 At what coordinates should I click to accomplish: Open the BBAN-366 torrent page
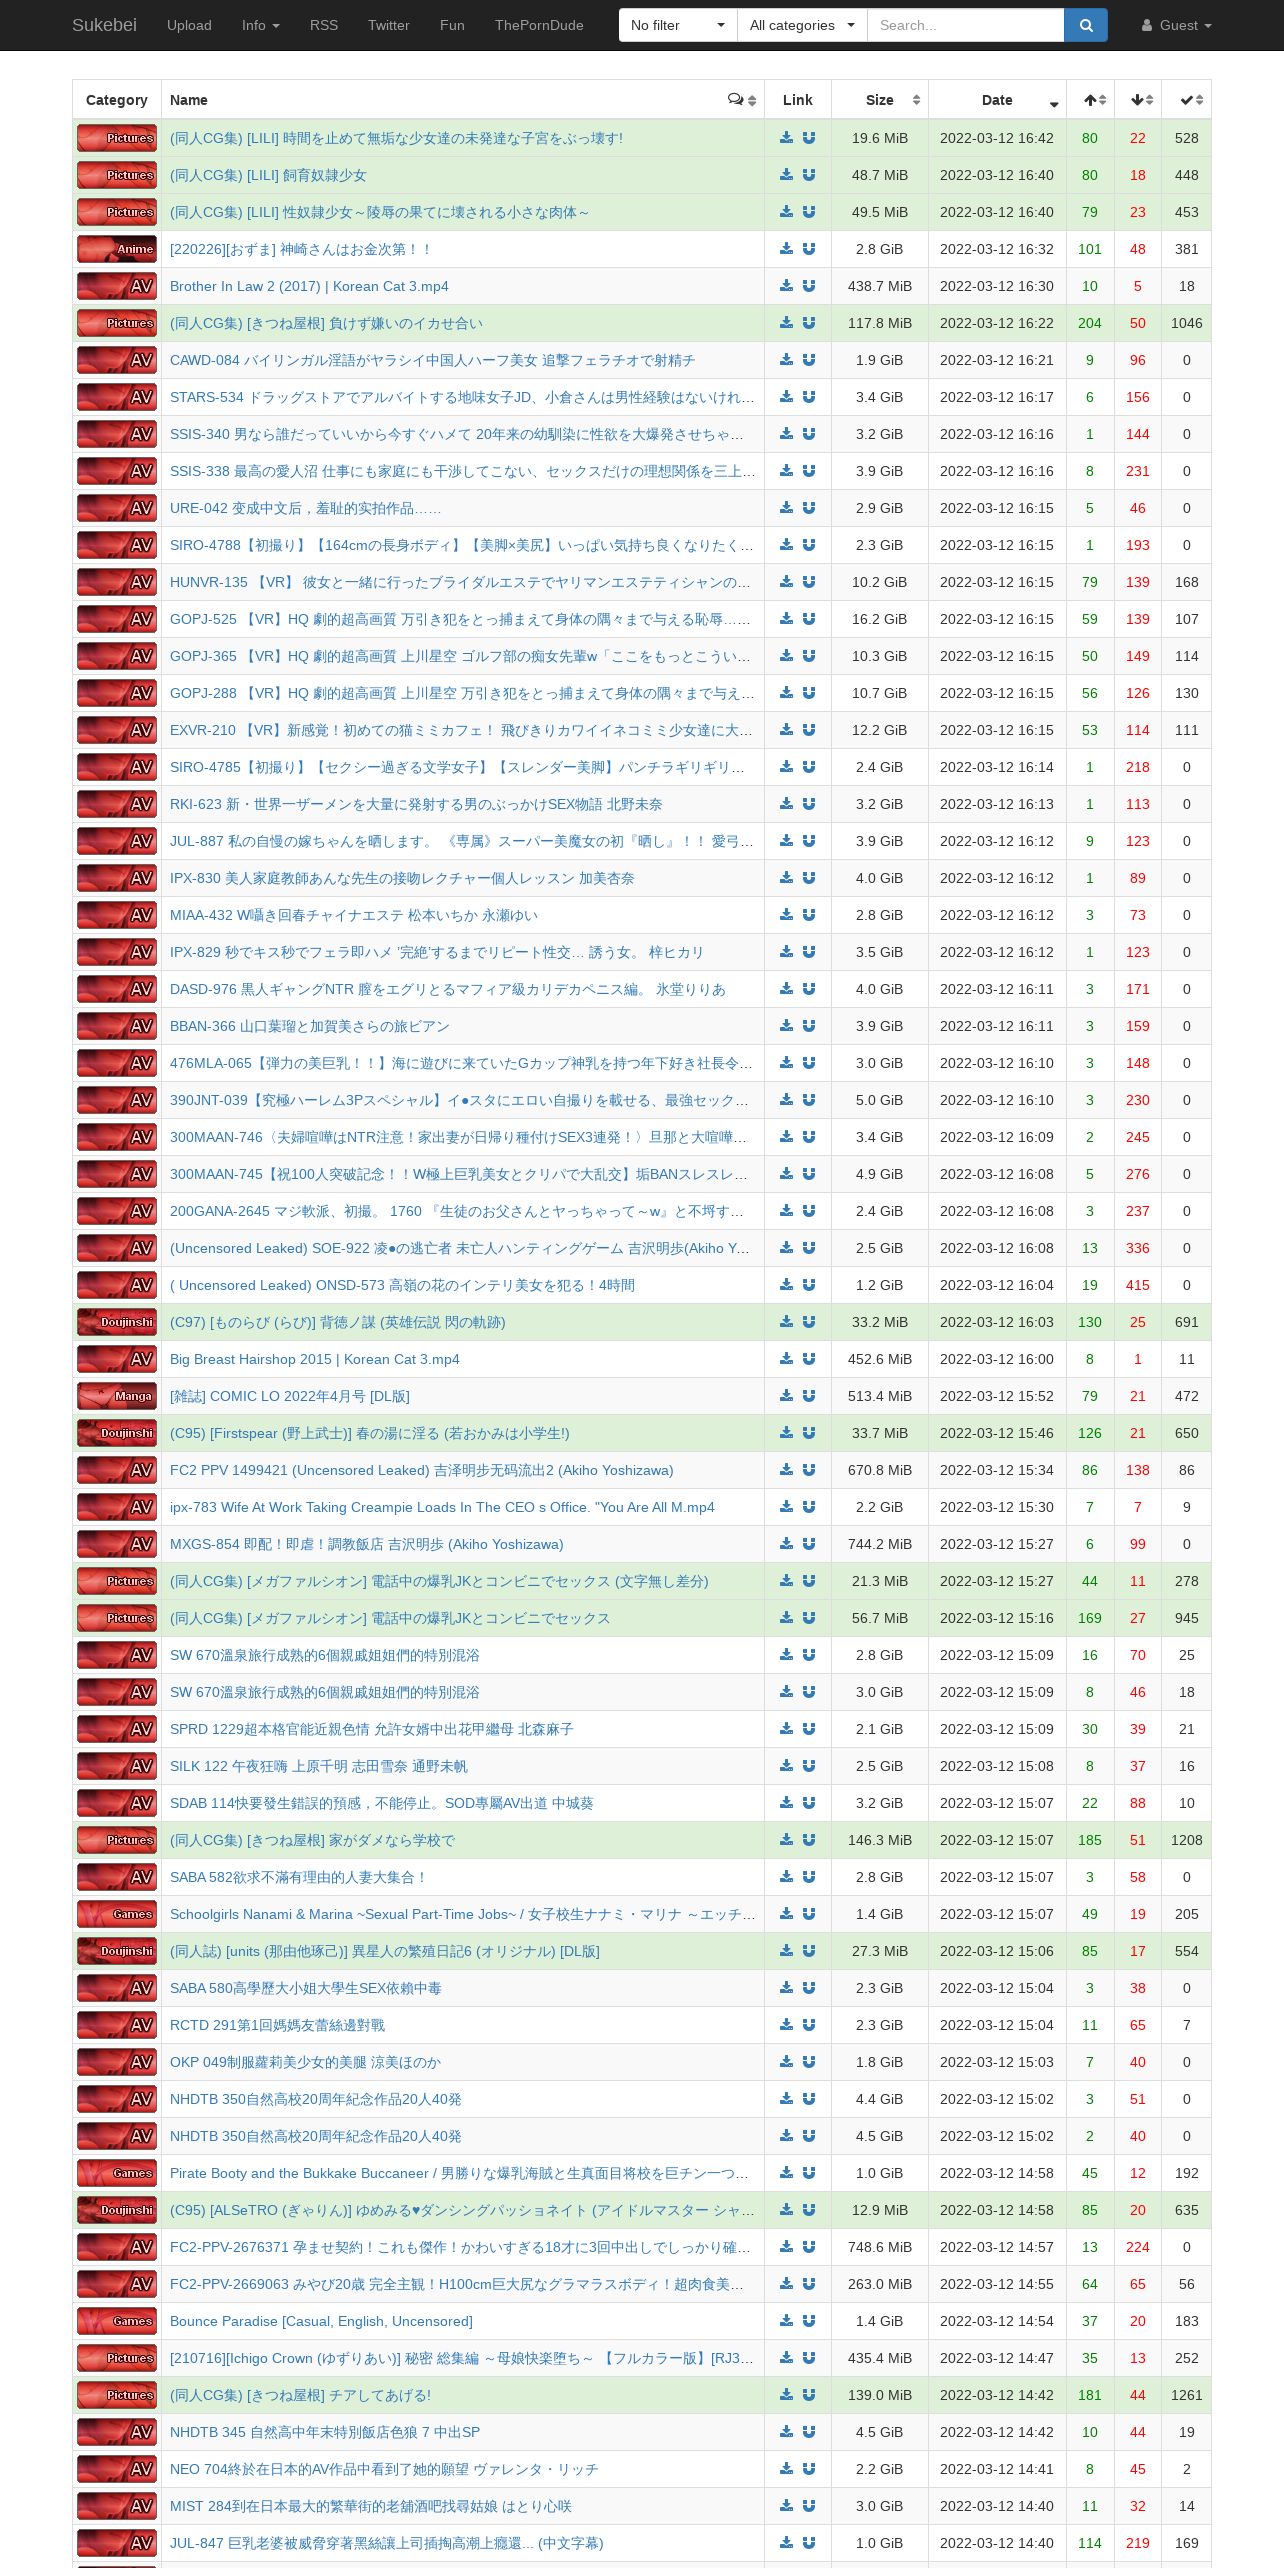pyautogui.click(x=310, y=1026)
